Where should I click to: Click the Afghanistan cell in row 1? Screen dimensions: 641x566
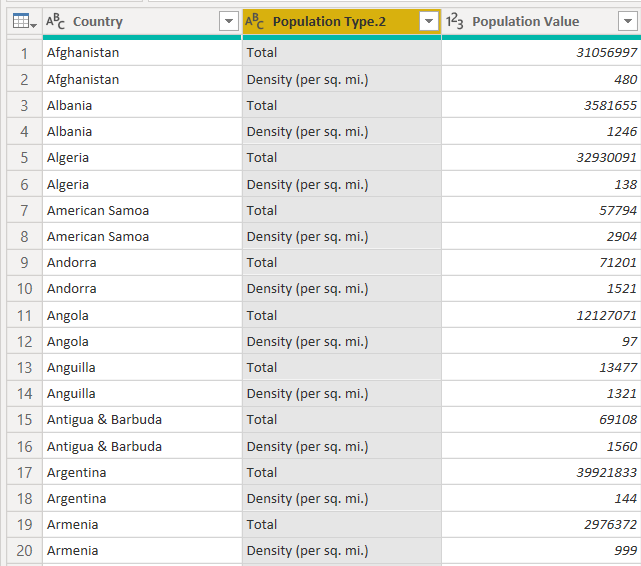[142, 53]
